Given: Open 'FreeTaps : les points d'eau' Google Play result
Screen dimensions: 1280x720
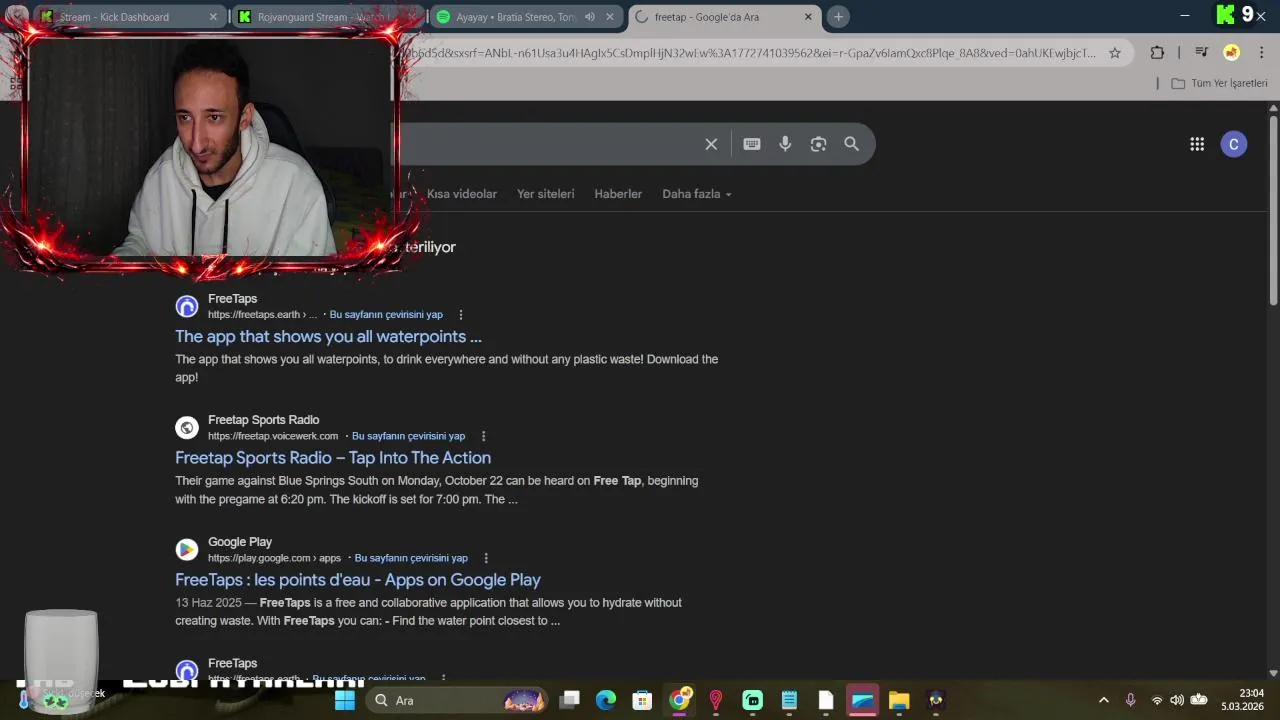Looking at the screenshot, I should [x=358, y=580].
